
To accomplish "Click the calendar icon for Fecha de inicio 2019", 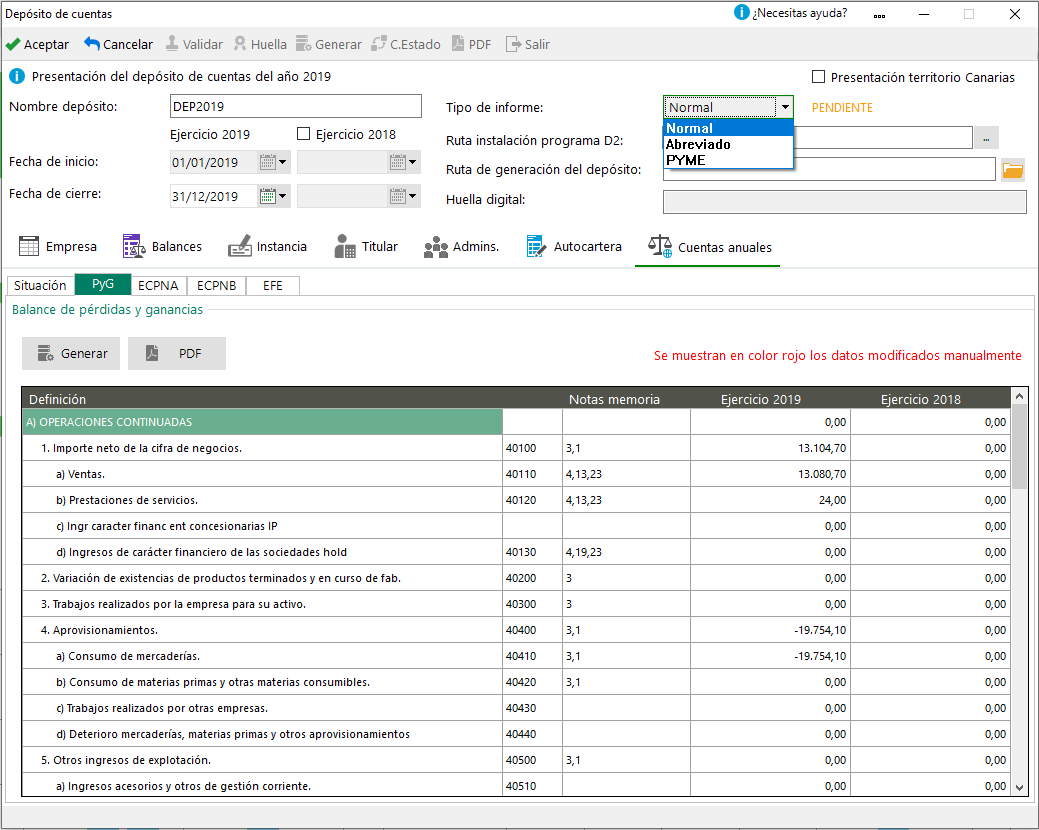I will point(268,162).
